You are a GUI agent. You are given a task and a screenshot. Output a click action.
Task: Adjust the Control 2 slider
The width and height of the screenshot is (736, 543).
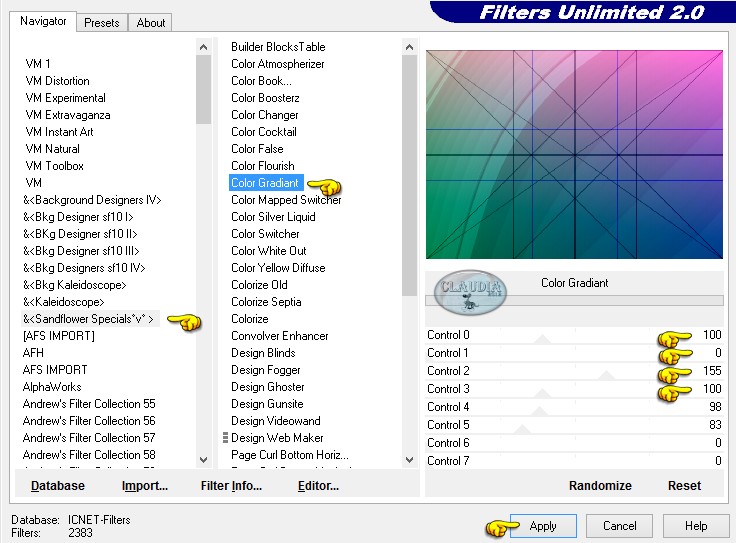click(x=606, y=375)
